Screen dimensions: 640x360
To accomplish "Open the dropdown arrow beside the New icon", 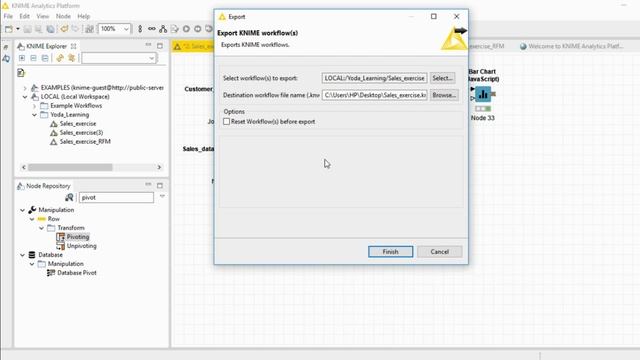I will (x=18, y=29).
